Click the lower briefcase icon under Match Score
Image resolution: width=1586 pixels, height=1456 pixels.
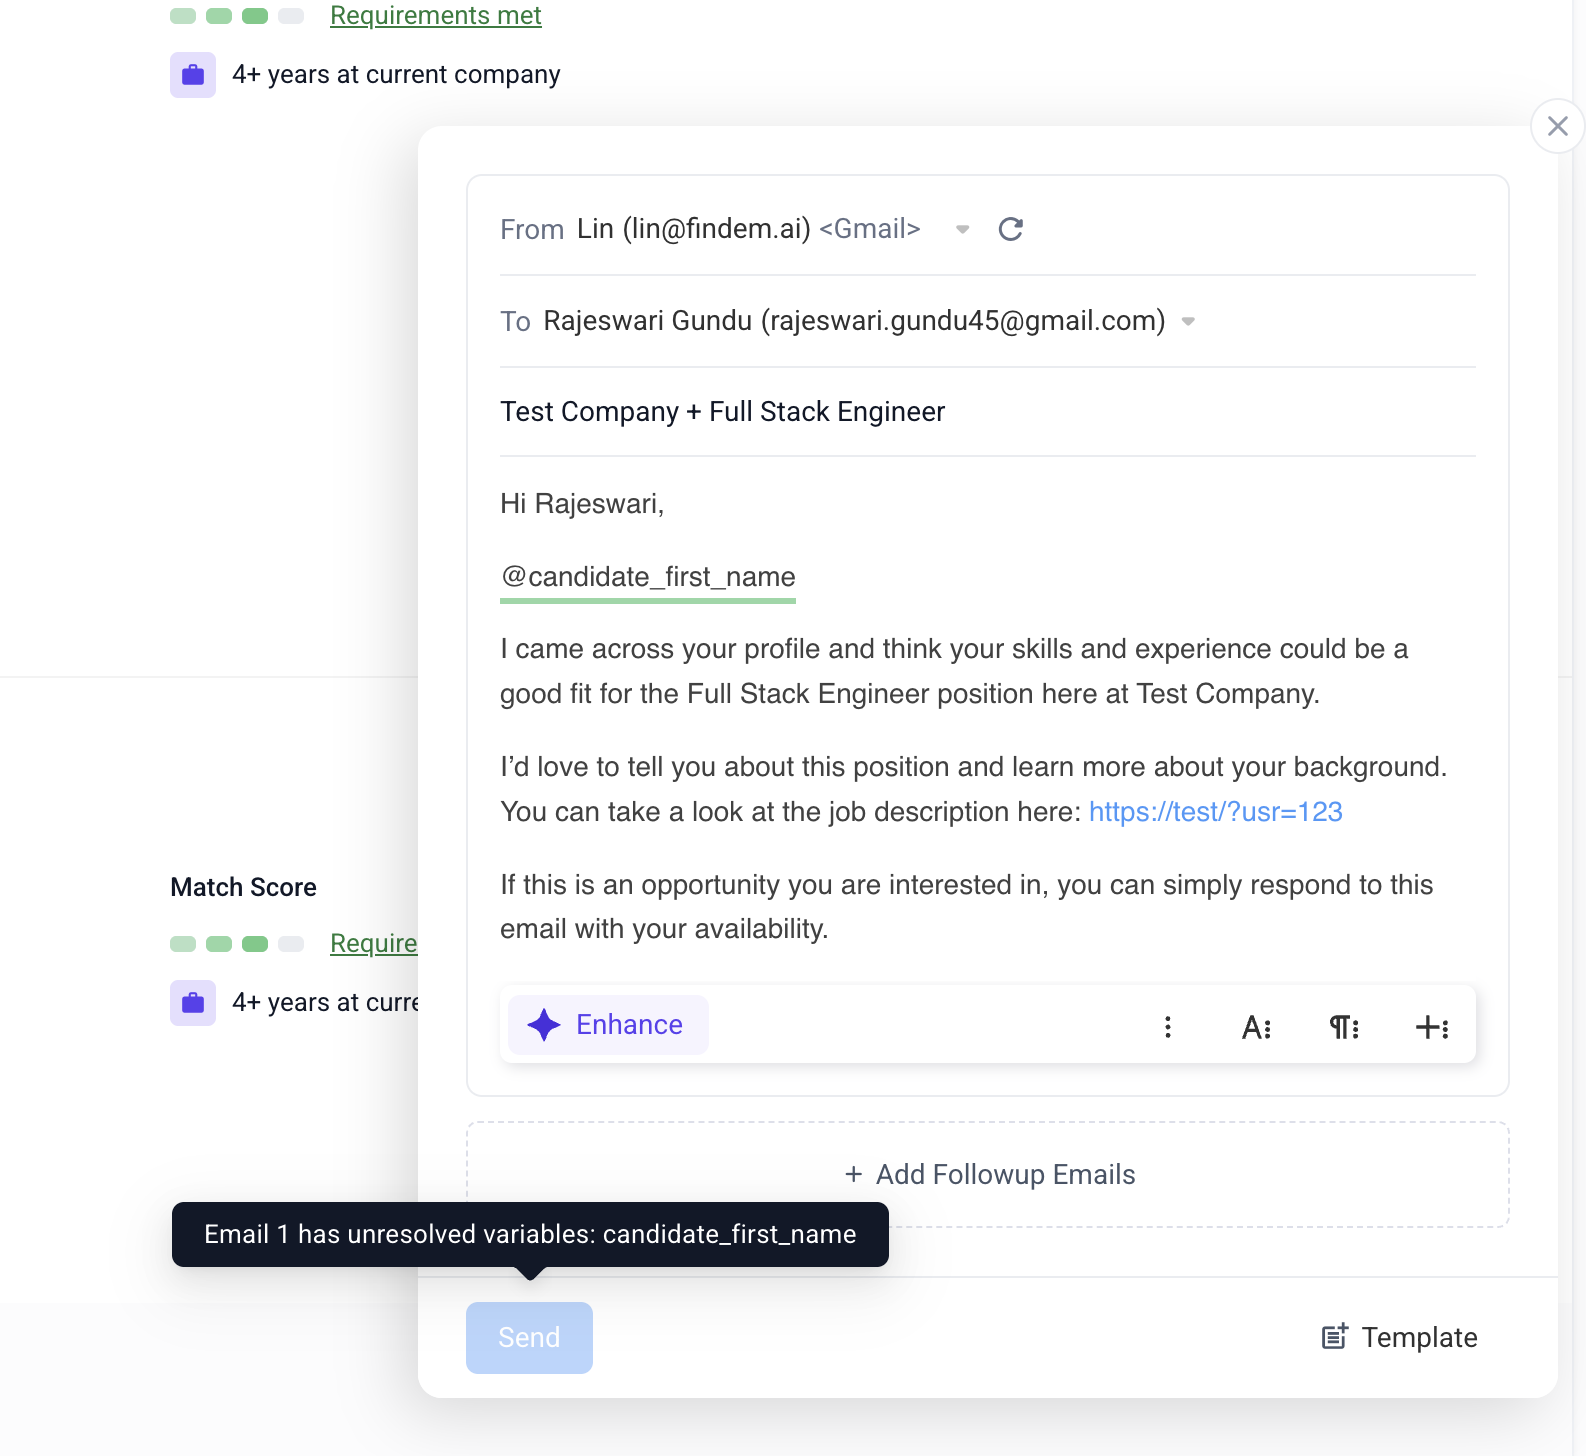(x=193, y=1003)
